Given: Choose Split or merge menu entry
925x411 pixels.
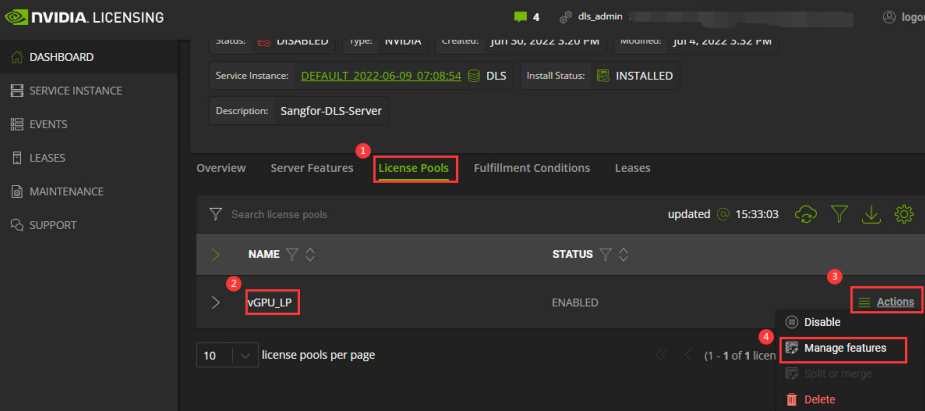Looking at the screenshot, I should pyautogui.click(x=830, y=374).
